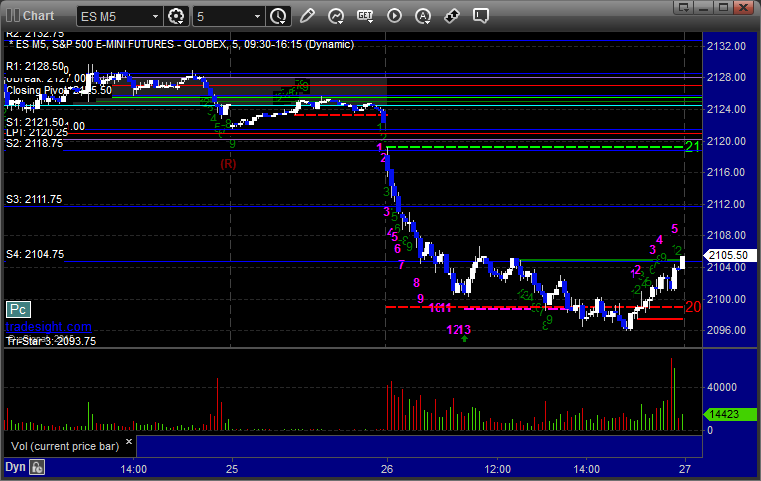This screenshot has width=761, height=481.
Task: Click the current price tag 2105.50
Action: point(729,255)
